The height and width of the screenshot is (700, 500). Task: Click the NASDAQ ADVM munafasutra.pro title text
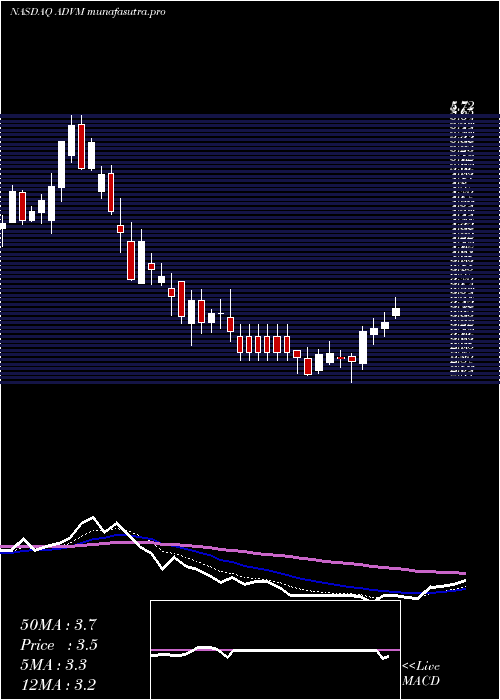click(88, 12)
